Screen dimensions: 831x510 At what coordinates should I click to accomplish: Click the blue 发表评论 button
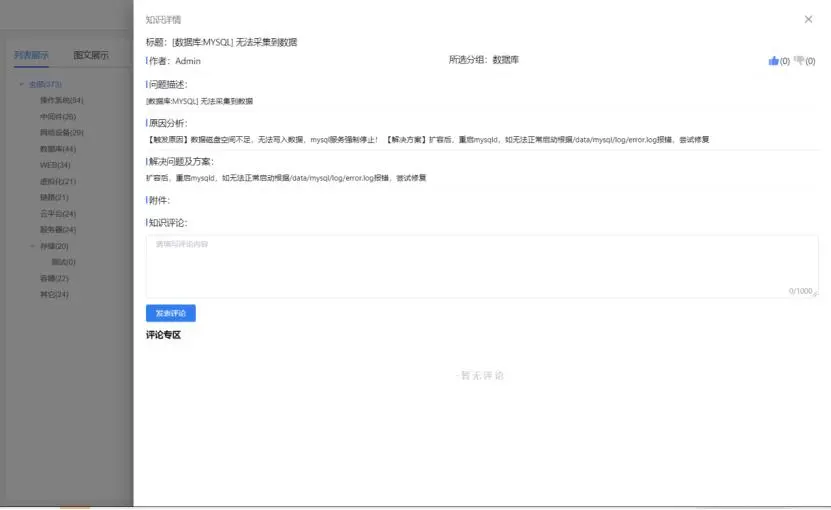click(171, 313)
